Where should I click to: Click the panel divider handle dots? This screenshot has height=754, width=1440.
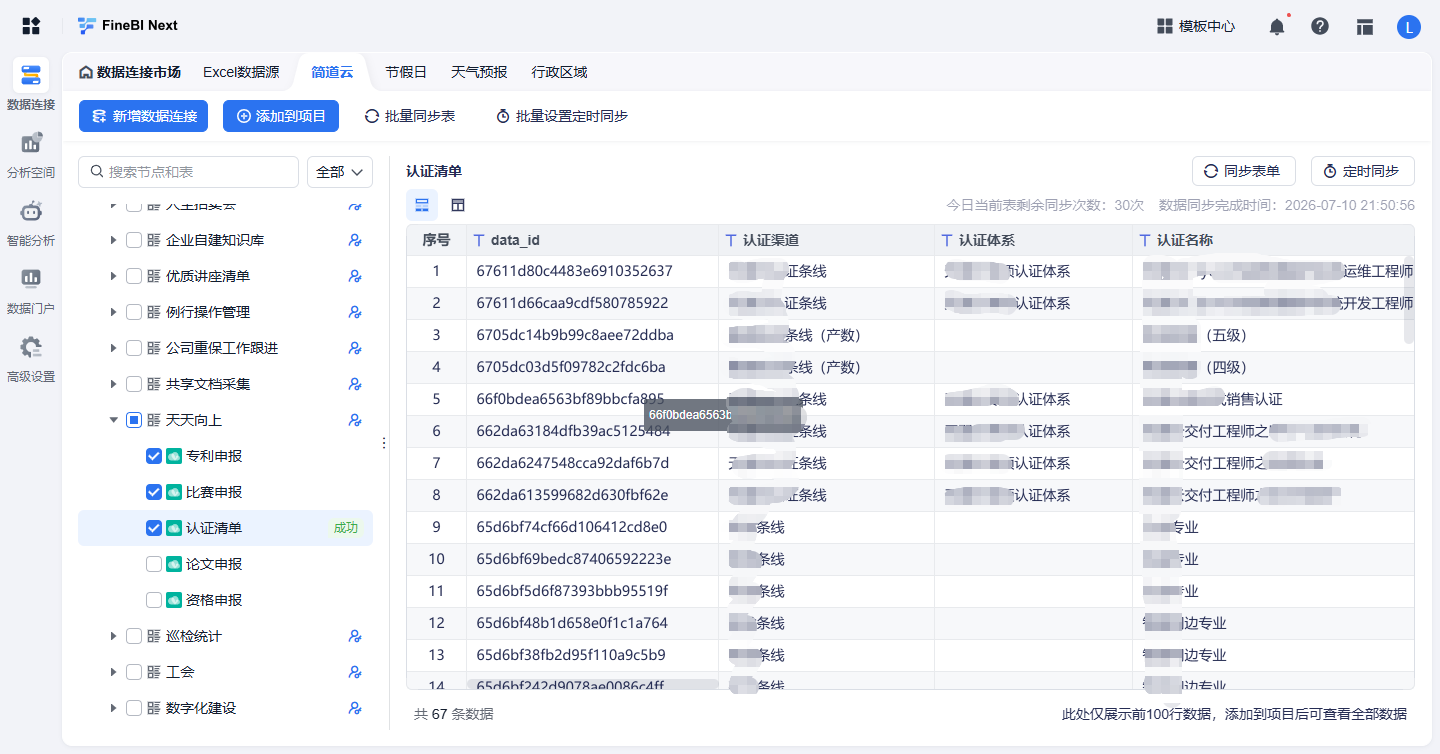pos(384,443)
